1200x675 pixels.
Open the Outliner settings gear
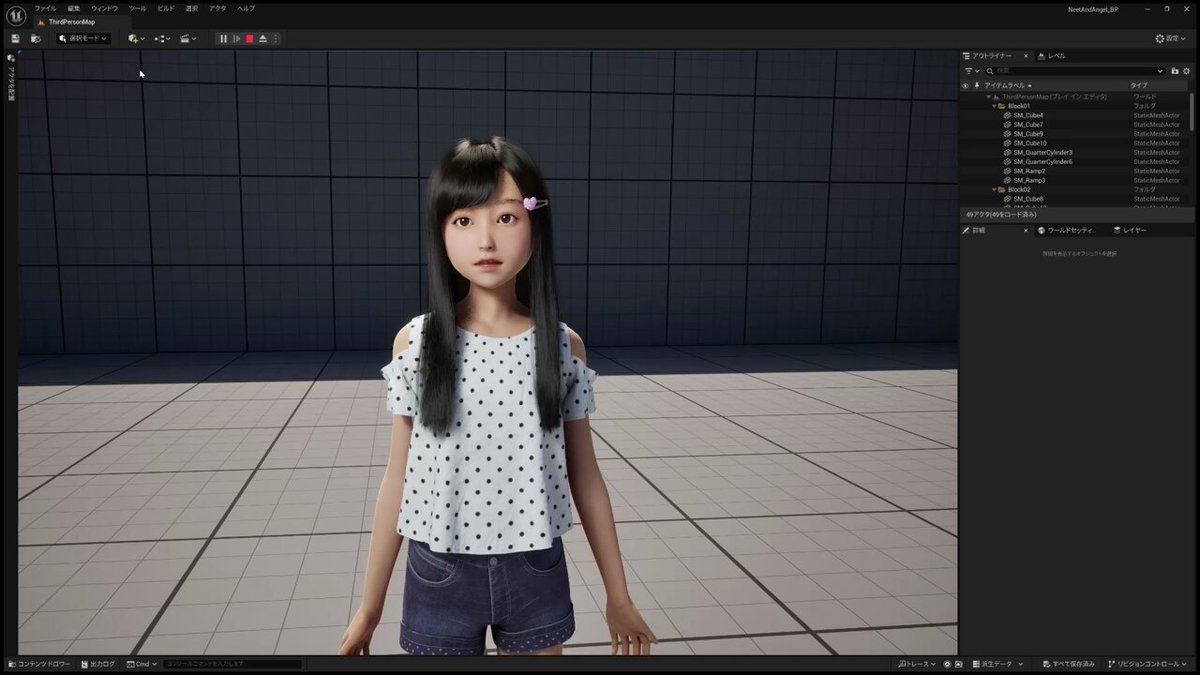click(x=1187, y=71)
